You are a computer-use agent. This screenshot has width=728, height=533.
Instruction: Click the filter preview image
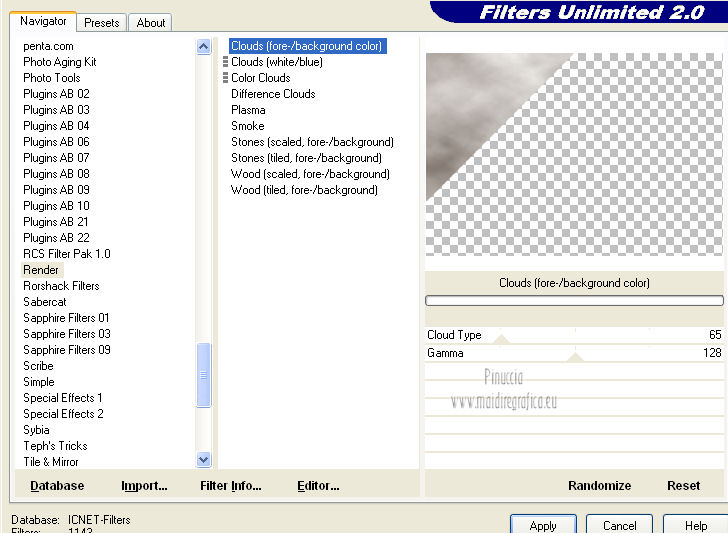pos(574,154)
